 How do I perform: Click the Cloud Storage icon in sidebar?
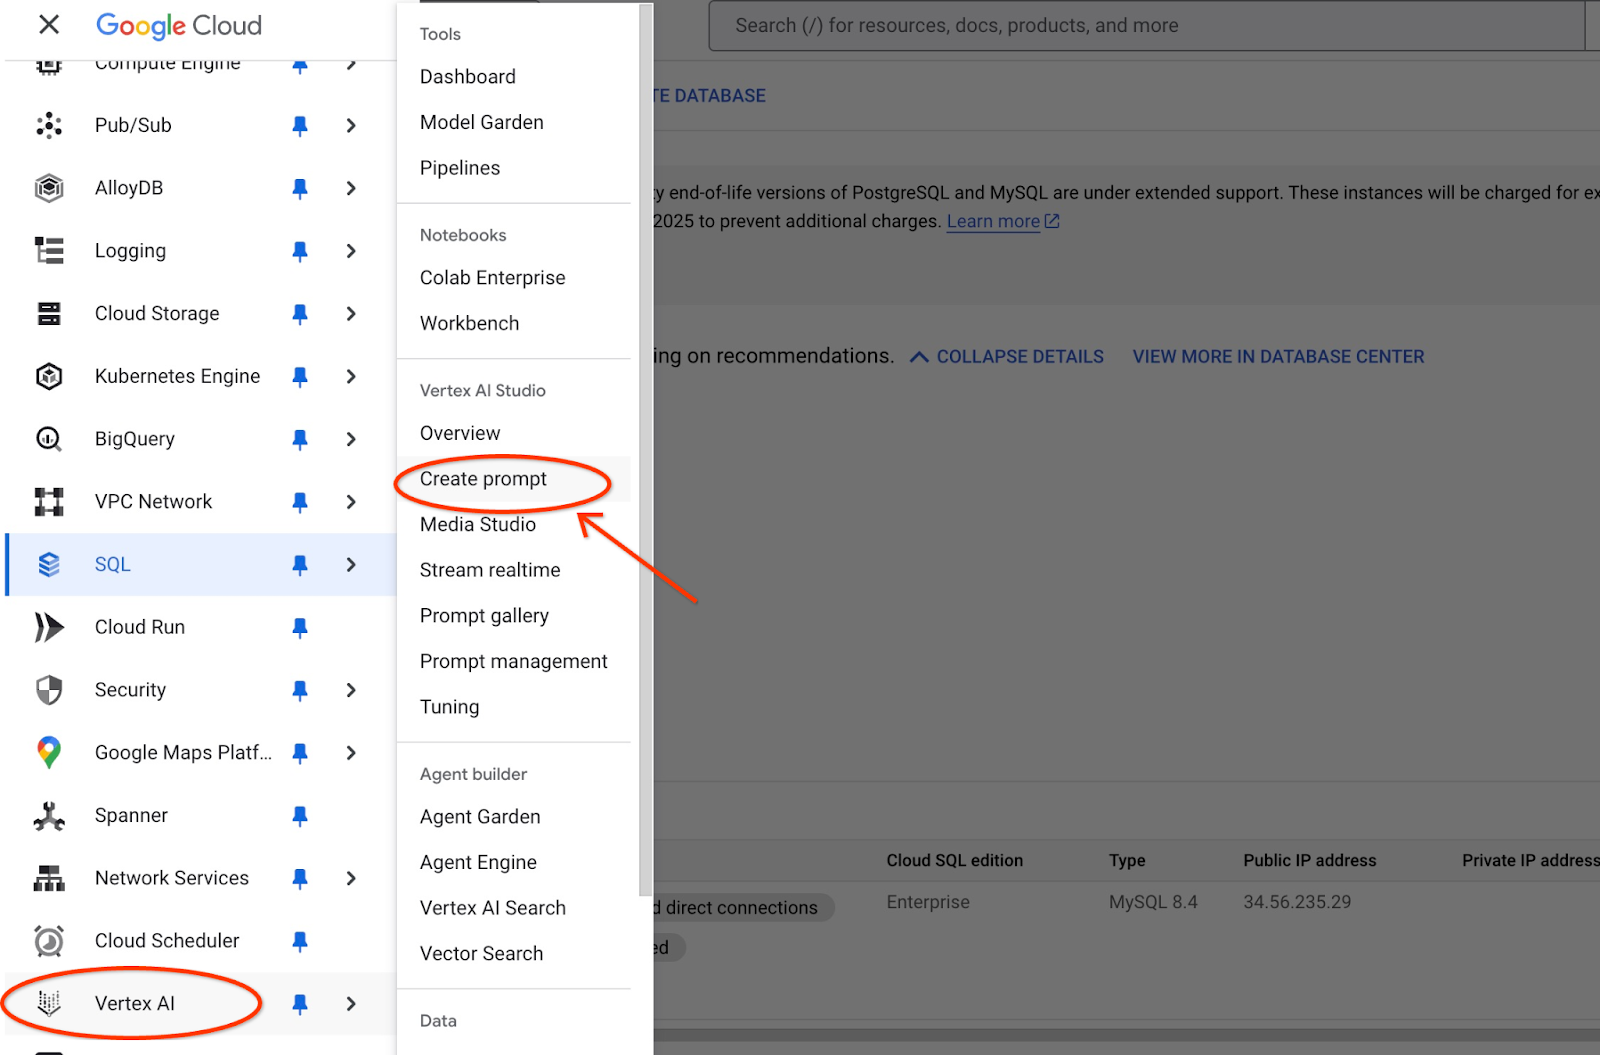tap(49, 314)
